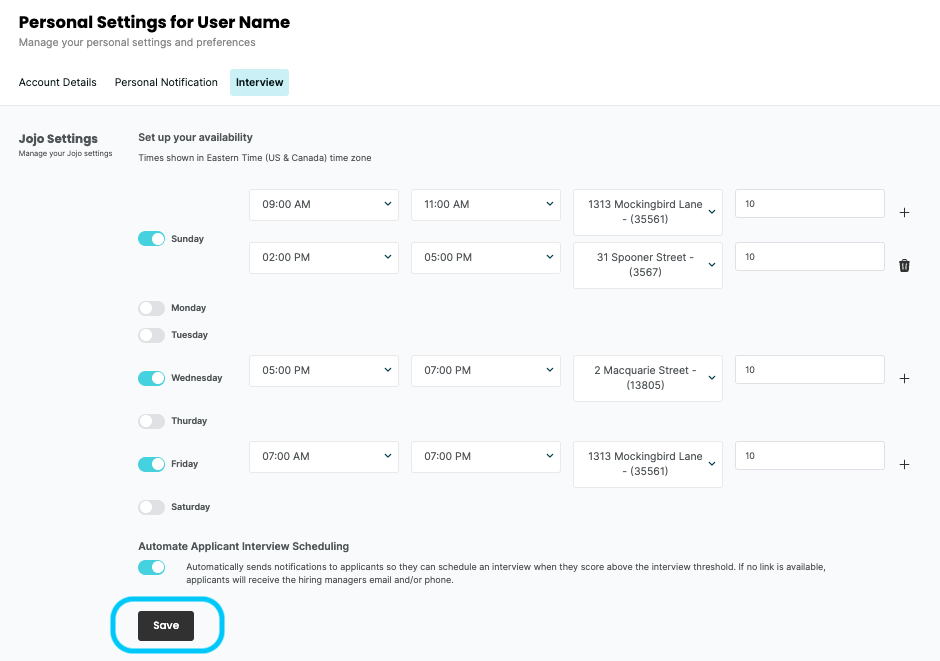Switch to the Account Details tab
This screenshot has height=661, width=940.
coord(57,82)
